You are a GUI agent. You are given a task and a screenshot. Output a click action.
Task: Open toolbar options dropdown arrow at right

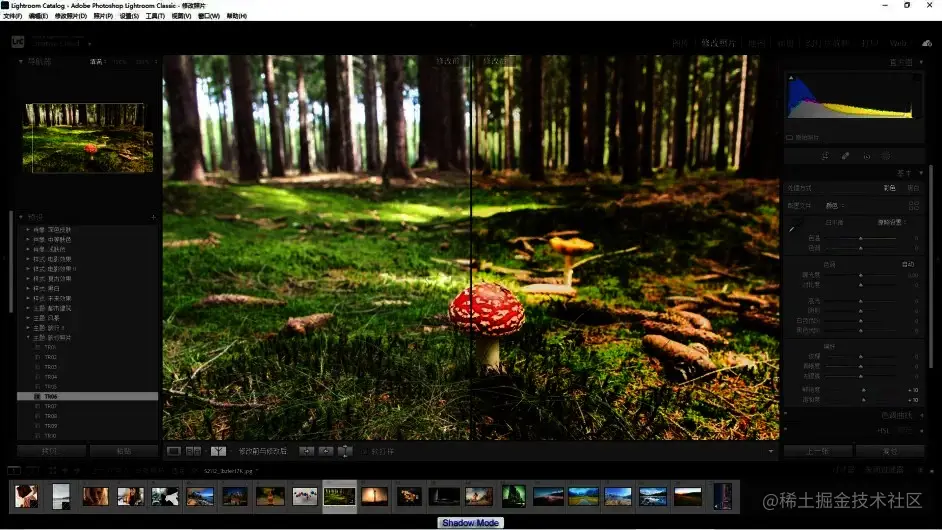click(771, 451)
